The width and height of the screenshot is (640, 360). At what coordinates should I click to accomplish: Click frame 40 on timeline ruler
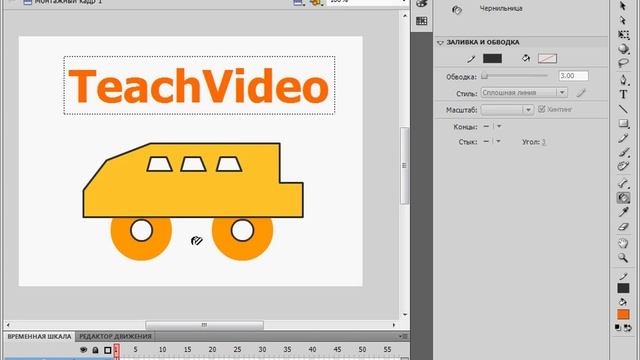click(x=312, y=349)
